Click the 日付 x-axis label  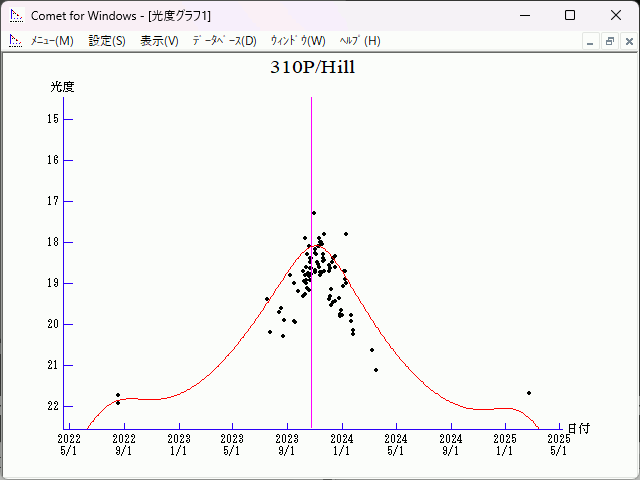578,428
